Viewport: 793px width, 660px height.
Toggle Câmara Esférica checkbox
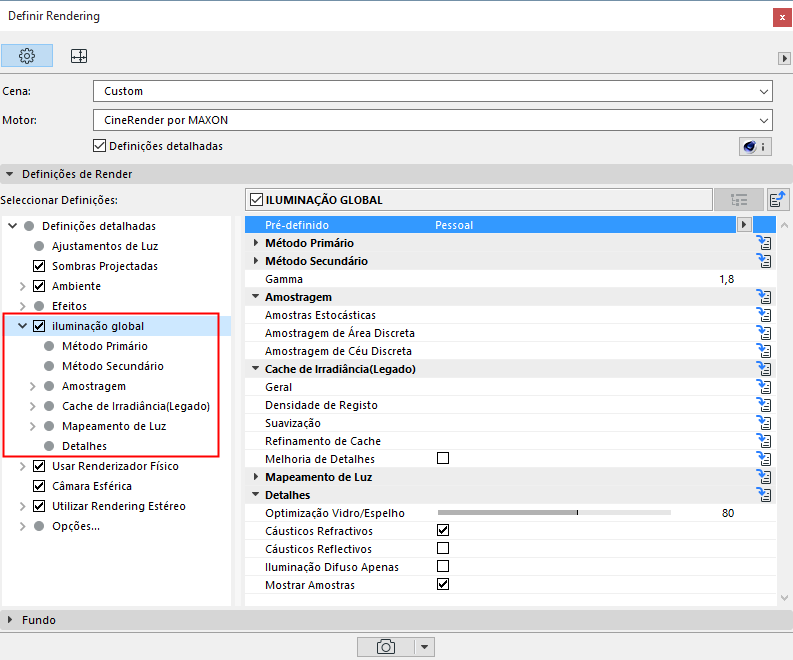(39, 486)
